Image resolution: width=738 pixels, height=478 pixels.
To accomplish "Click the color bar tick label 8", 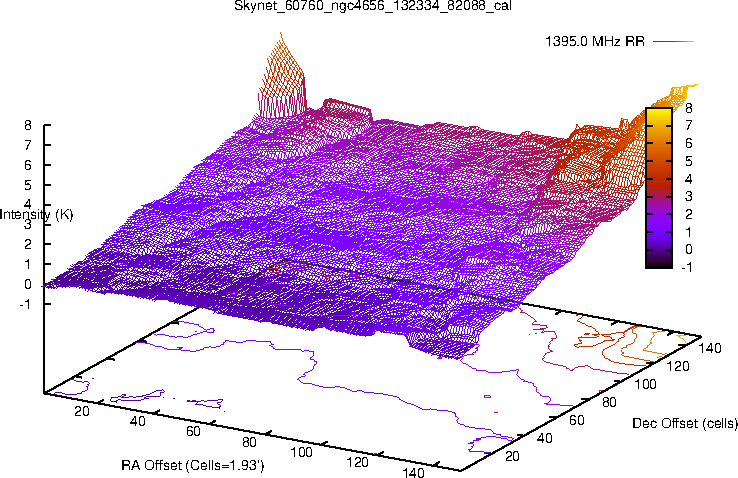I will (689, 108).
